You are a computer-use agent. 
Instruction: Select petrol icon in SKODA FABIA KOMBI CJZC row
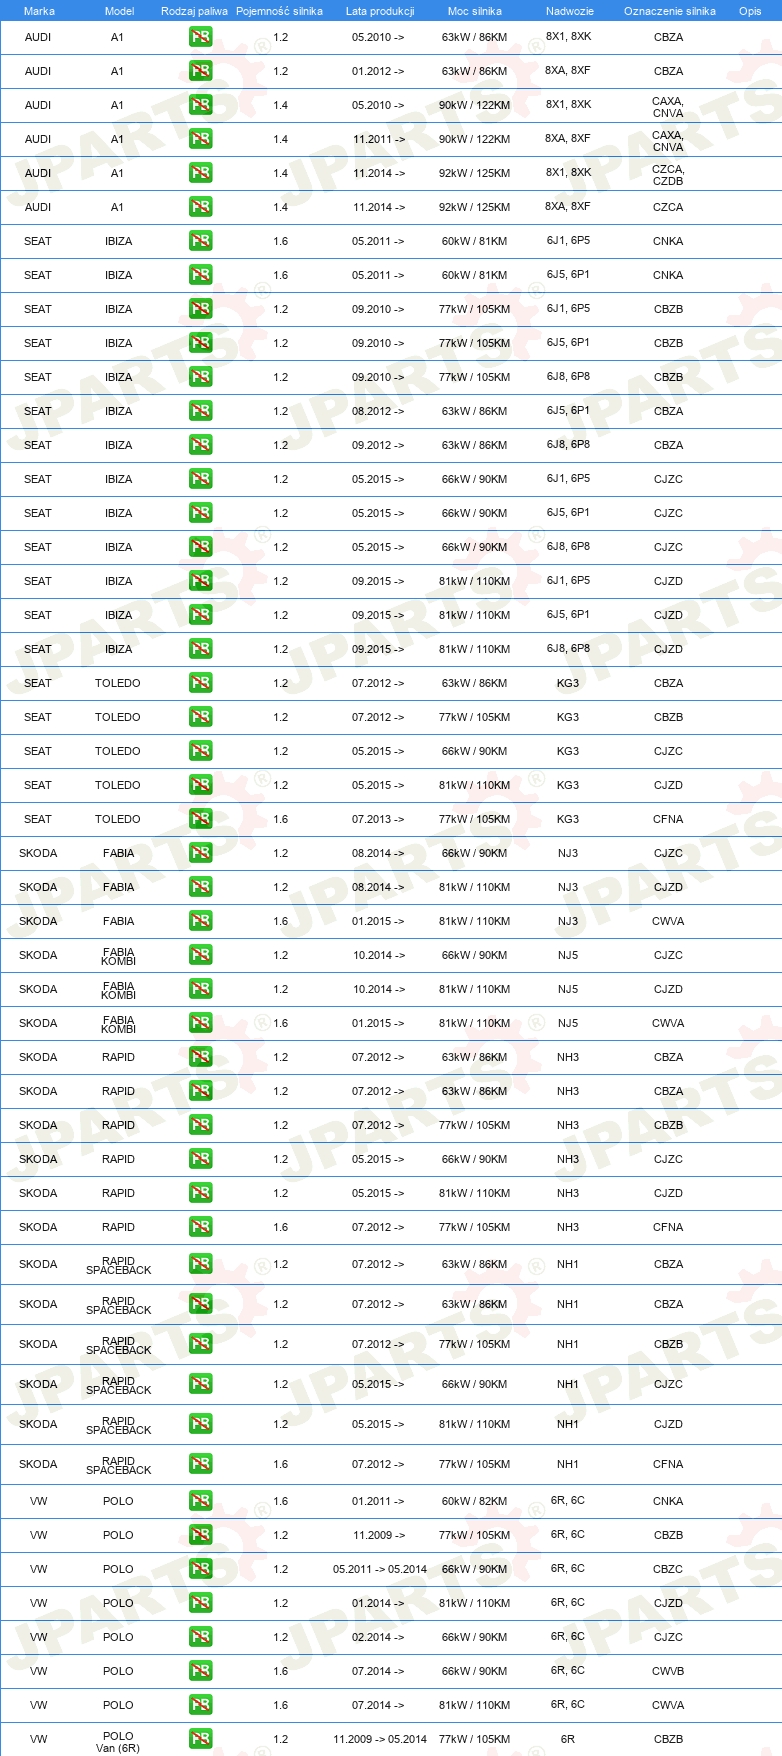[x=200, y=955]
